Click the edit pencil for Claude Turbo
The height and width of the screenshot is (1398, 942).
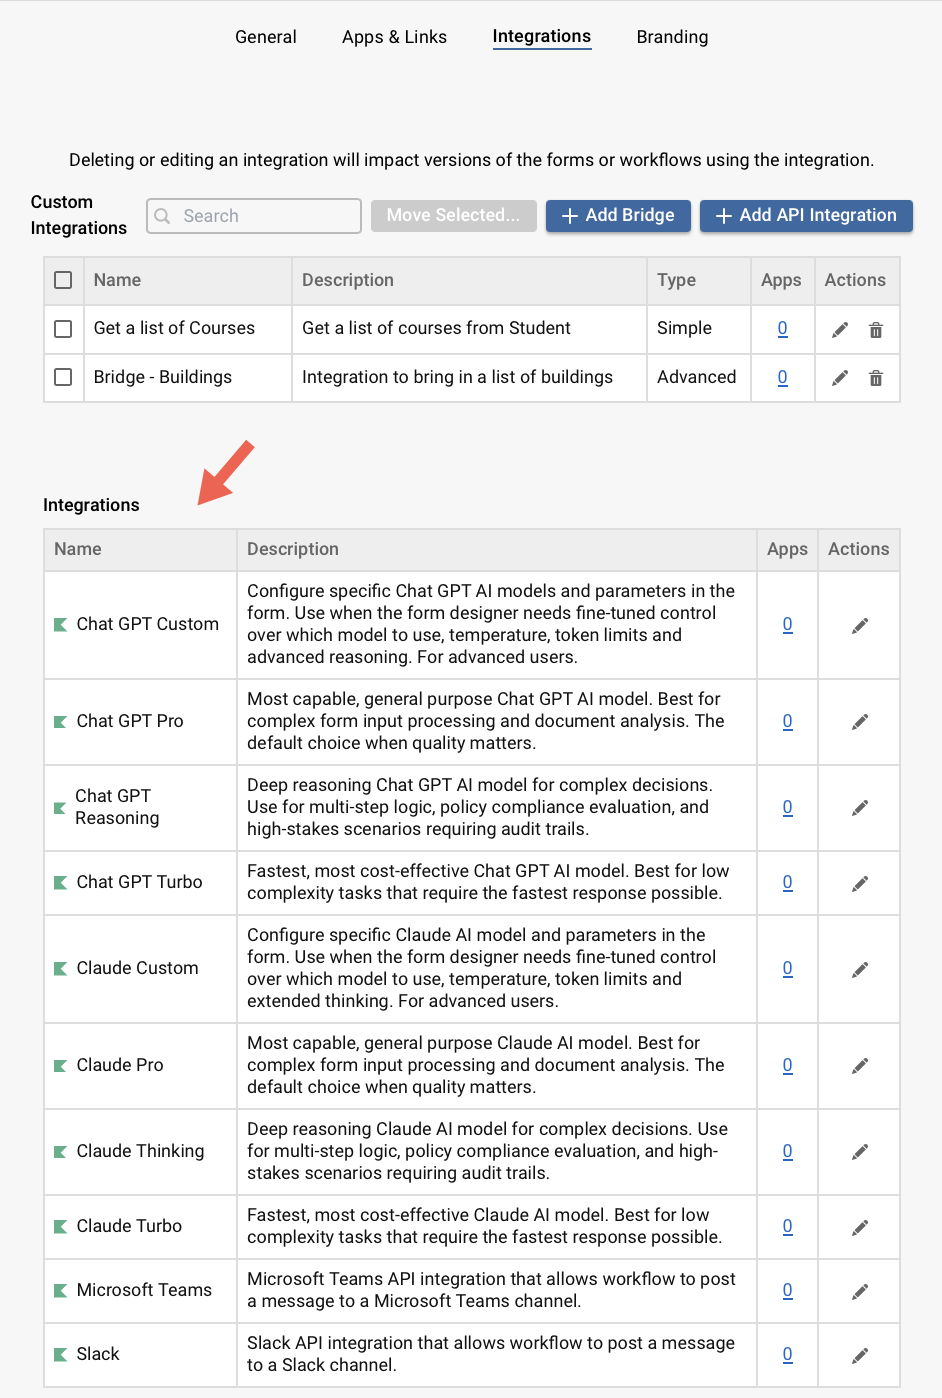859,1226
